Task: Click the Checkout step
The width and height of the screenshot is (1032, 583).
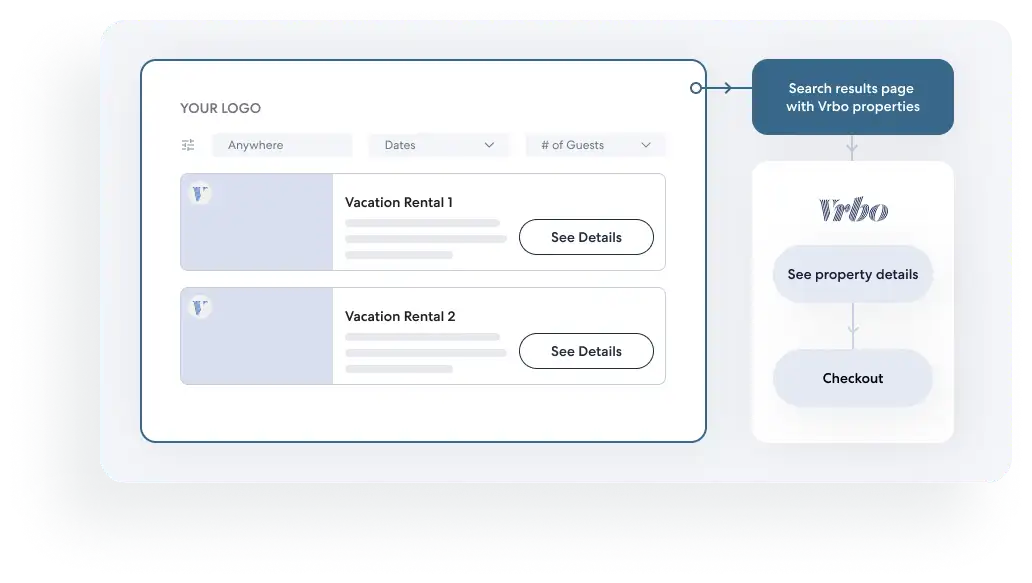Action: (x=852, y=378)
